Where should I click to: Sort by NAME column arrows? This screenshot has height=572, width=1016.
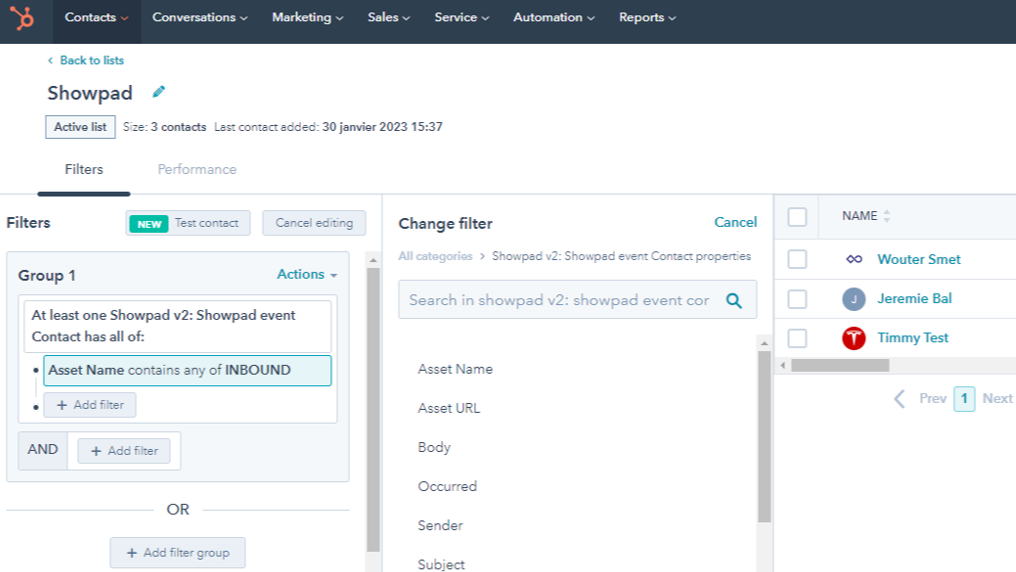tap(887, 216)
